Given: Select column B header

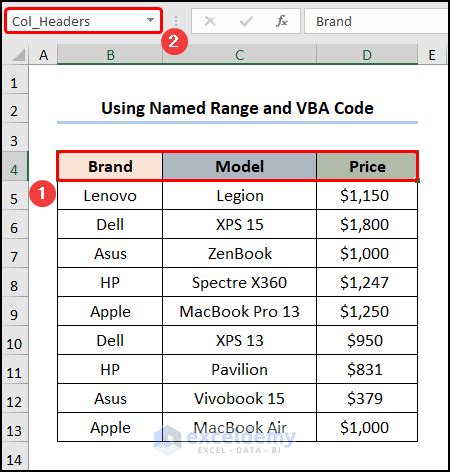Looking at the screenshot, I should coord(110,55).
